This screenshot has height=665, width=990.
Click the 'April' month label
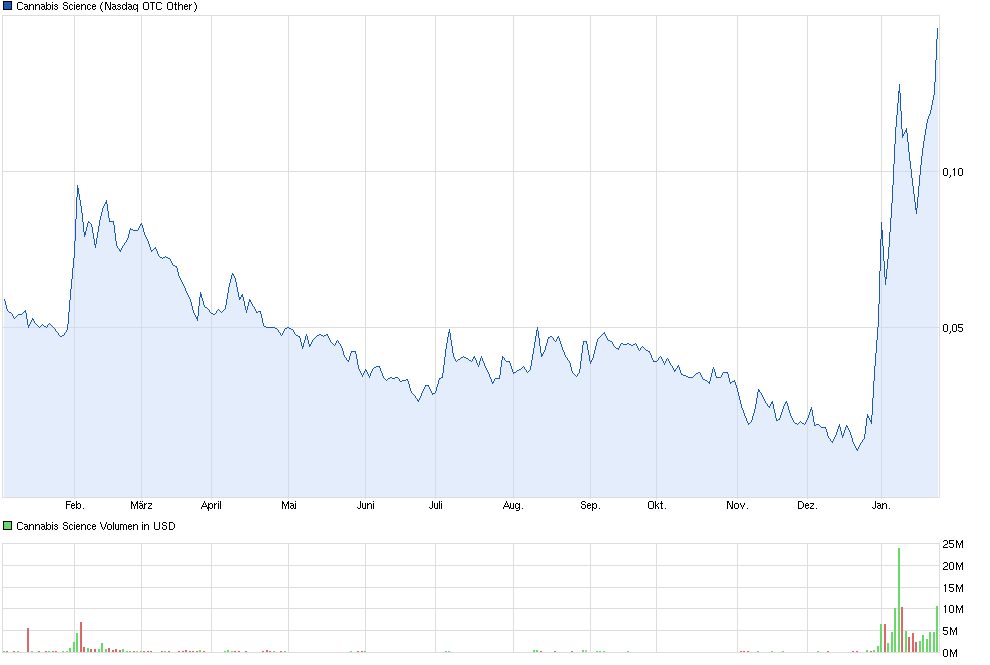[211, 505]
